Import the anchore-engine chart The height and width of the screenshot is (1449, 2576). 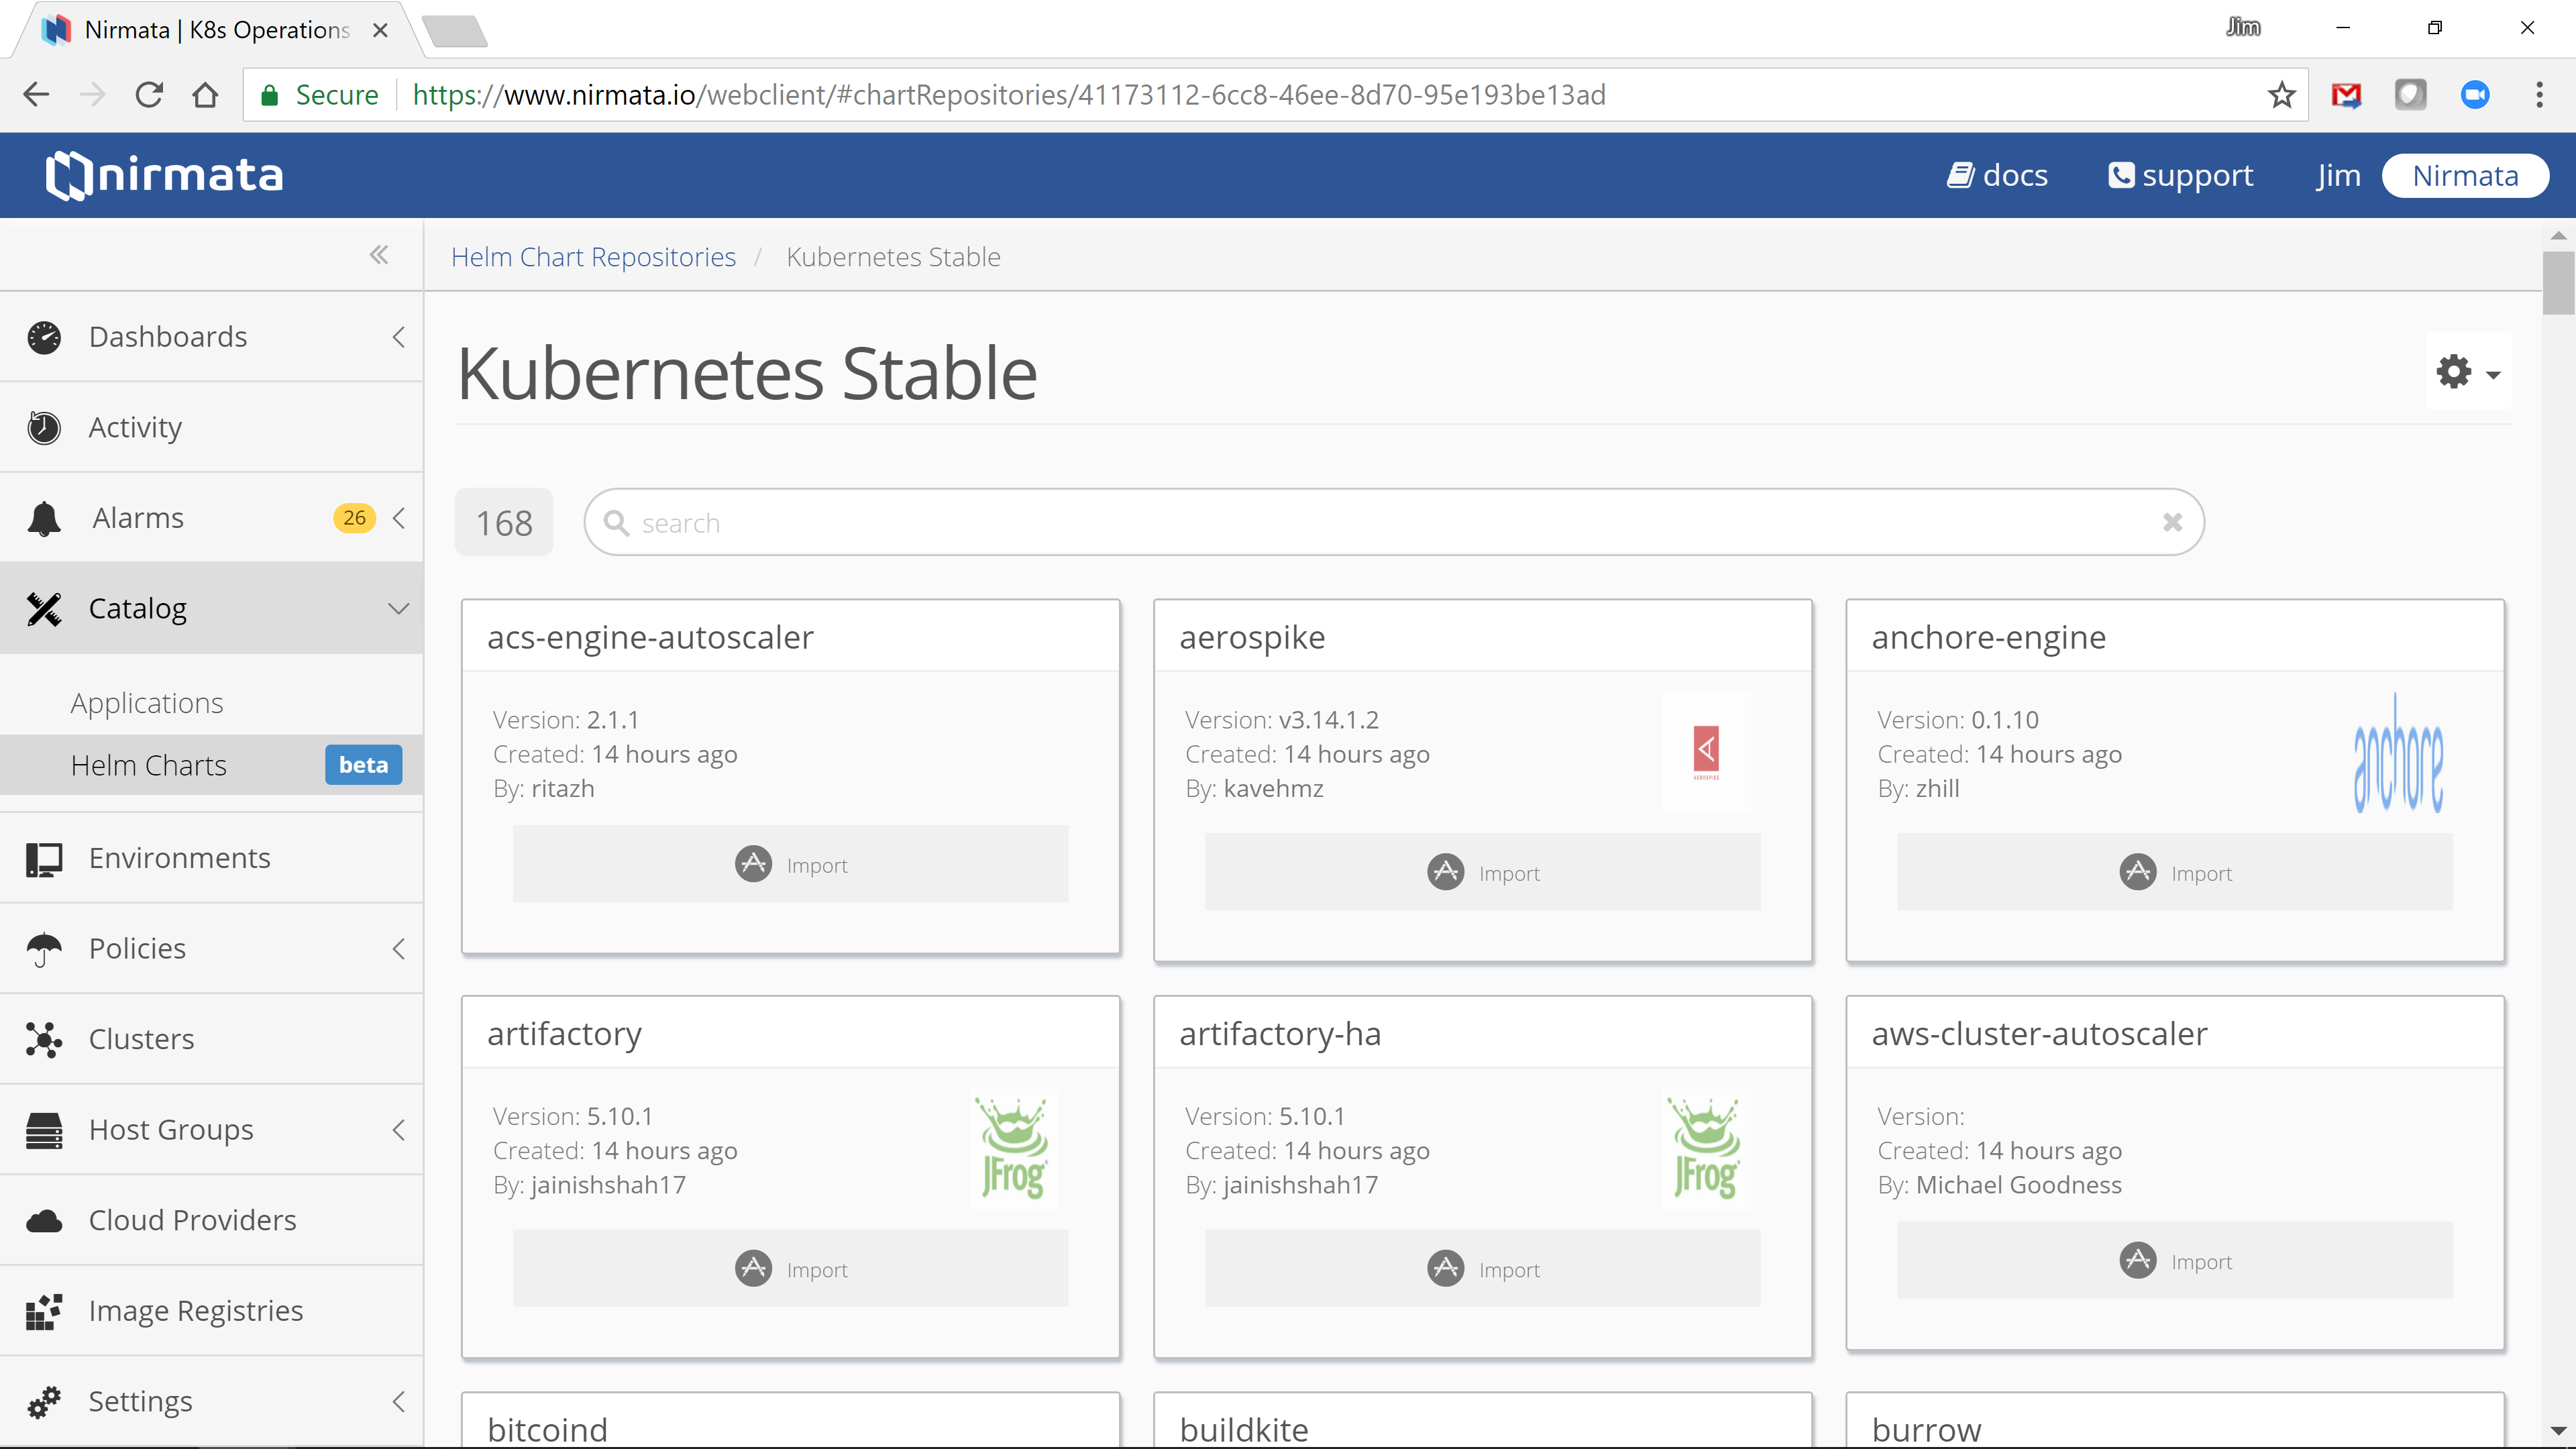point(2175,872)
